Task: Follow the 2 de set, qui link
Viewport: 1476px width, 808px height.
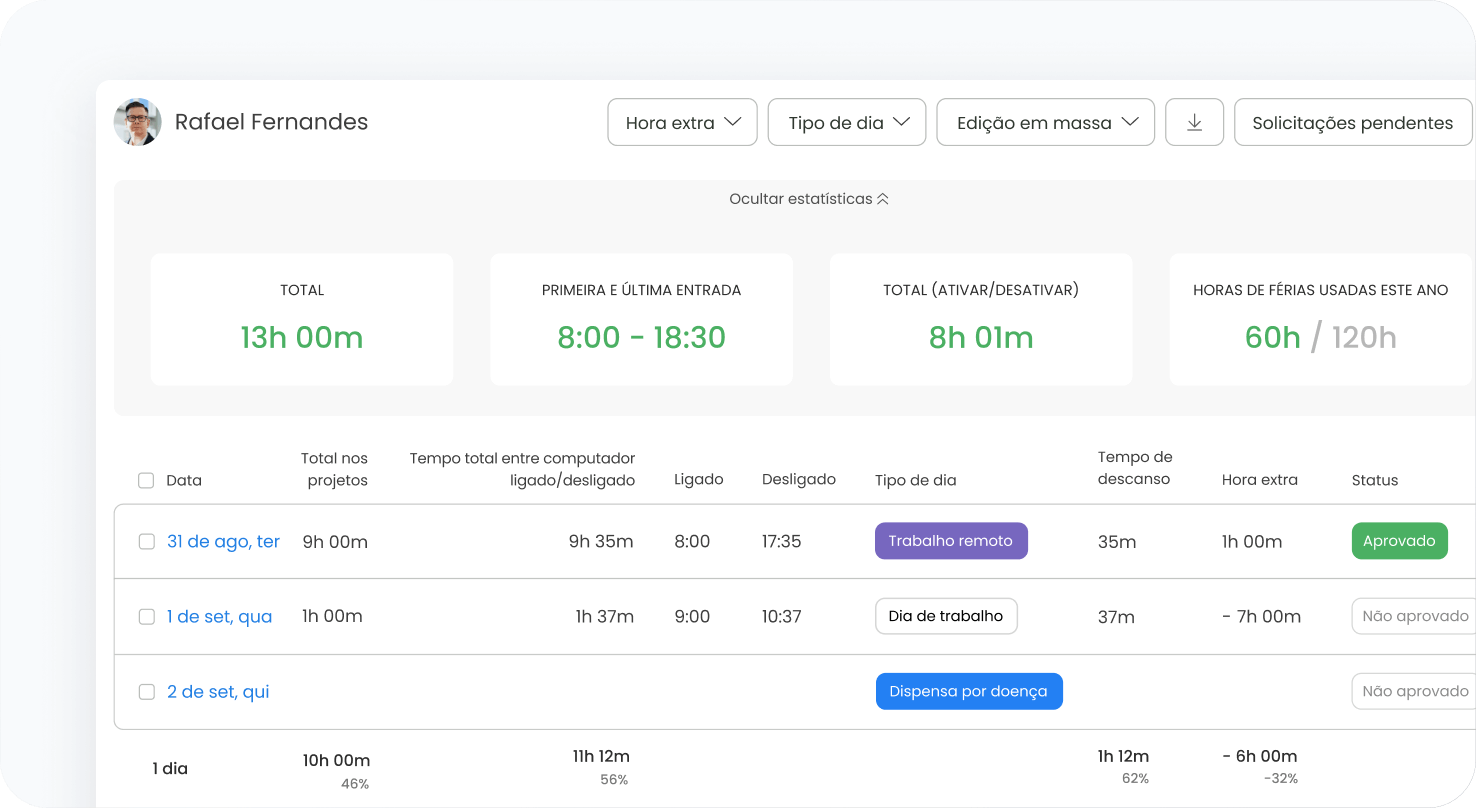Action: point(218,691)
